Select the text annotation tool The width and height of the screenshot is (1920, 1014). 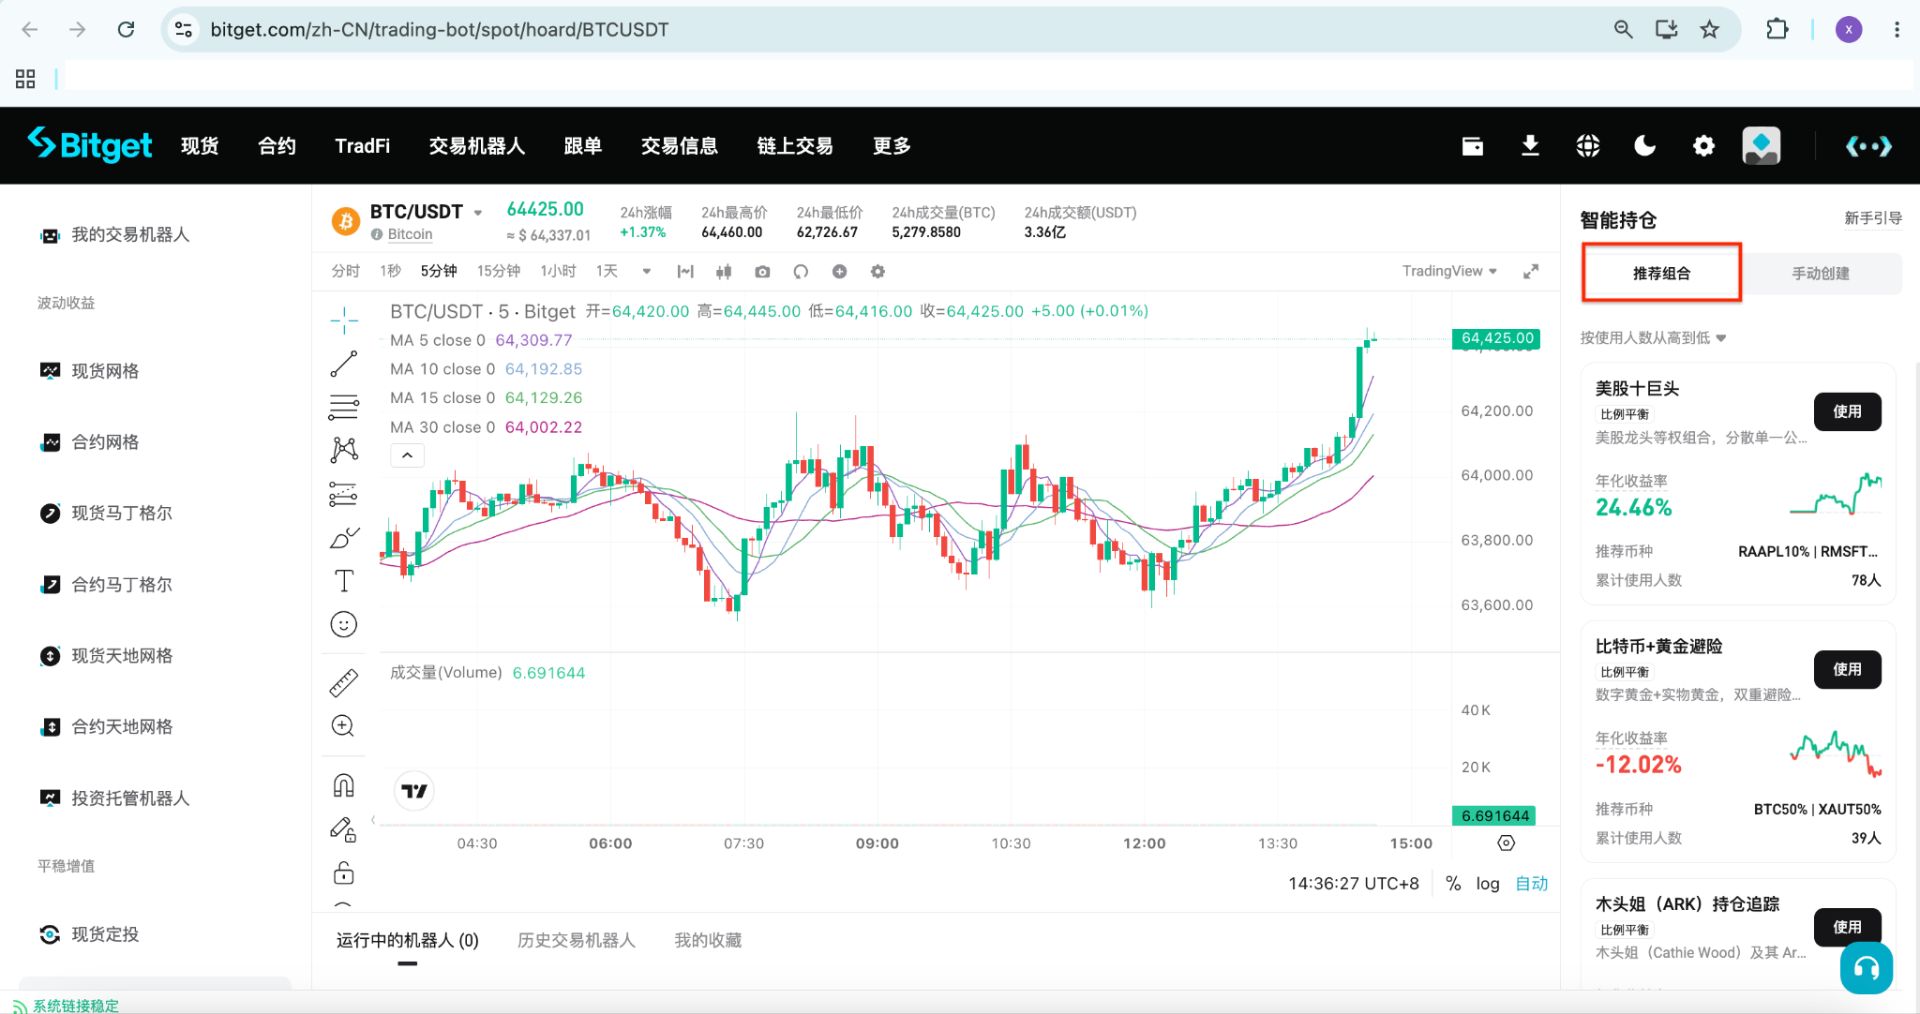pos(343,581)
